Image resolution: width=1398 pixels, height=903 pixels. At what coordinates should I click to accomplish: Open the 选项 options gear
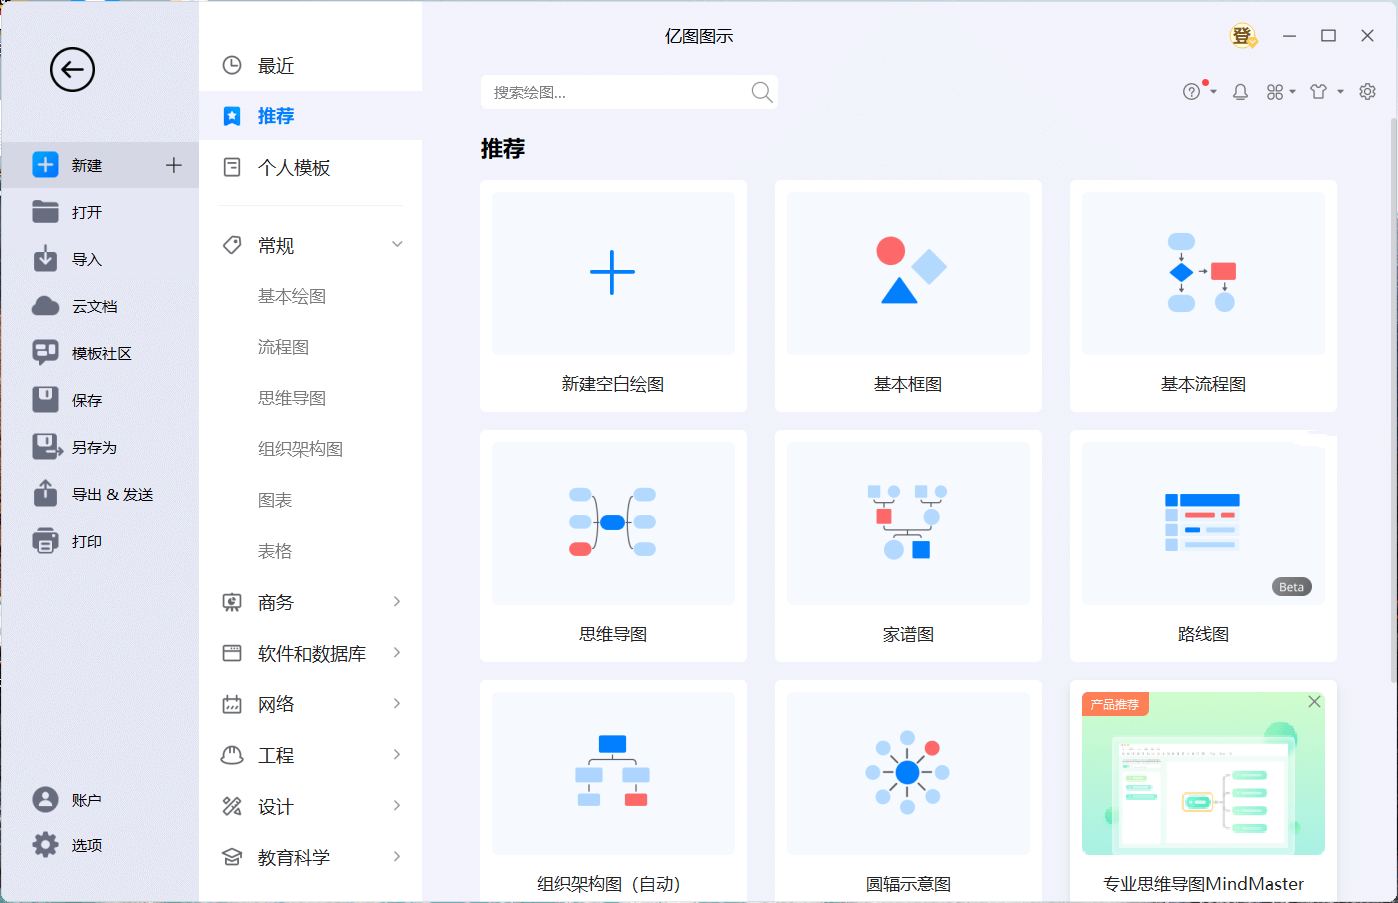(44, 844)
